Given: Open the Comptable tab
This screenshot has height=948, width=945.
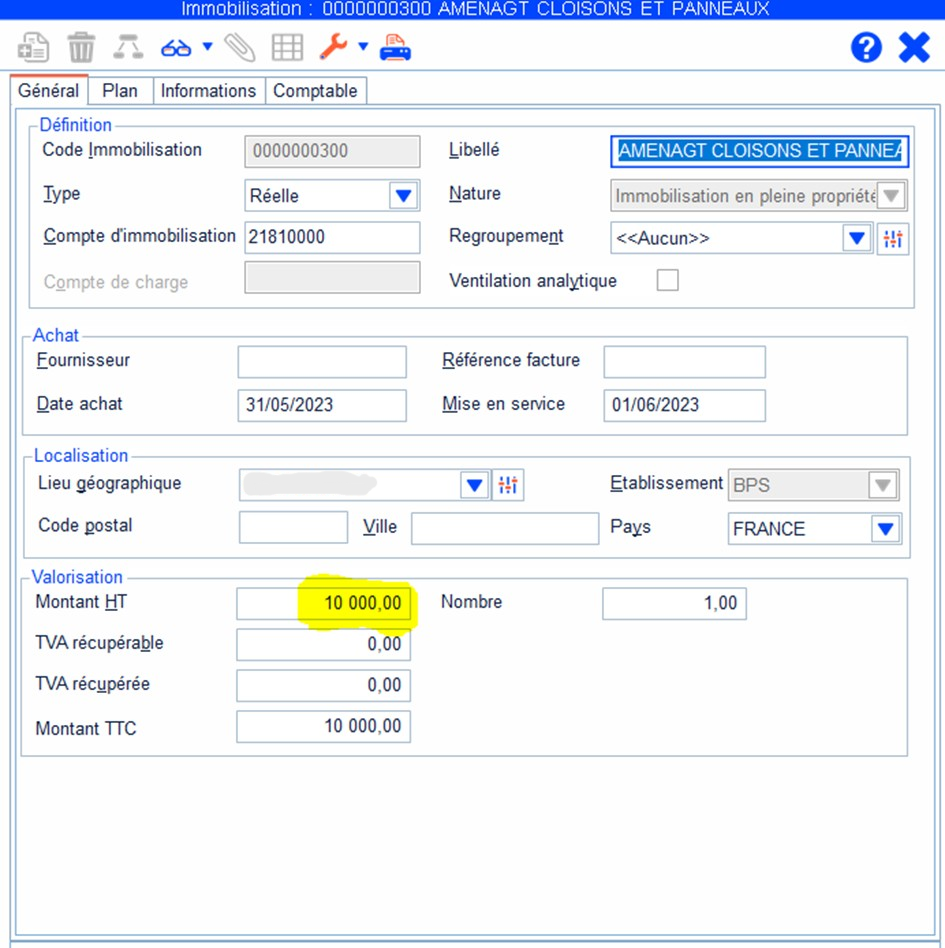Looking at the screenshot, I should (x=315, y=91).
